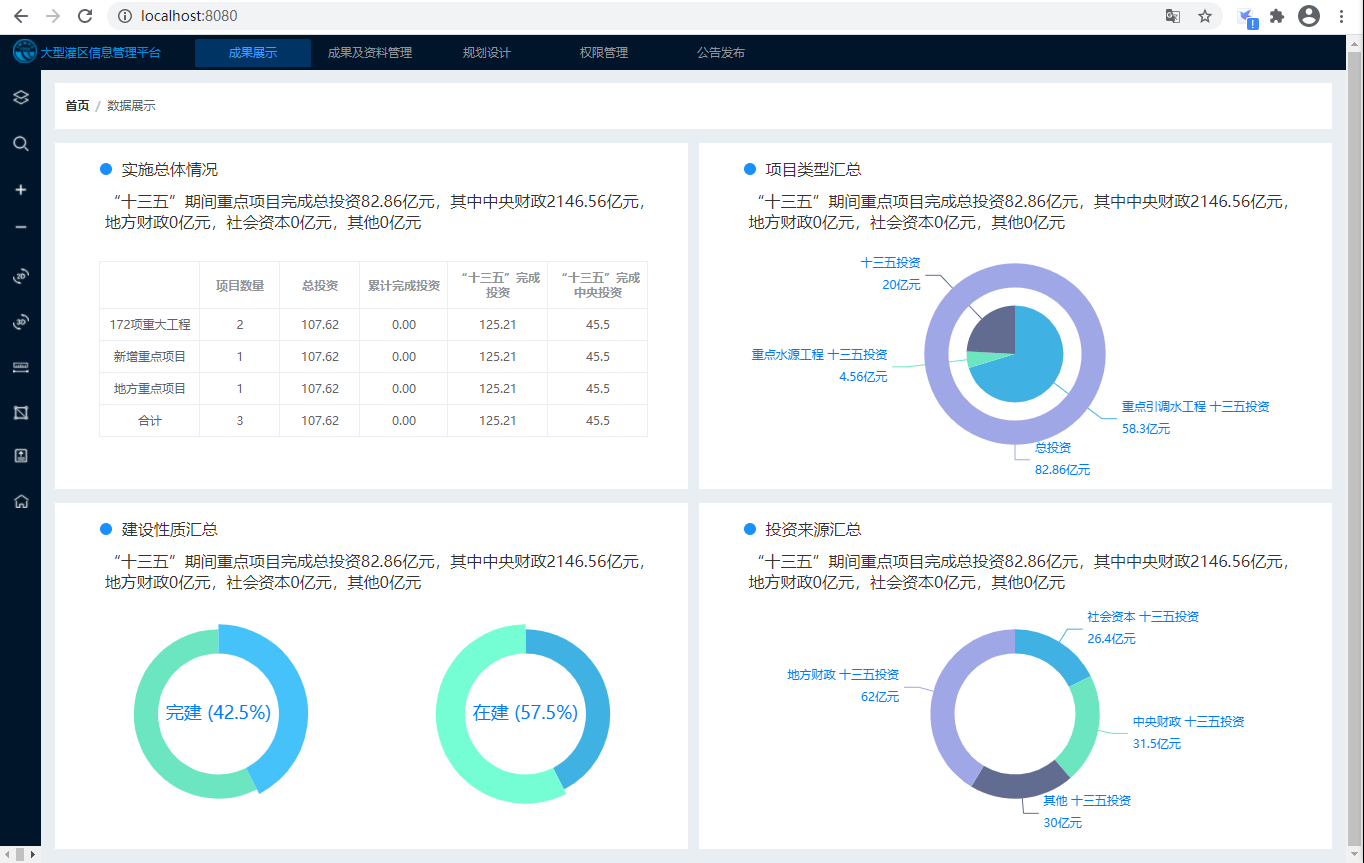
Task: Open the 权限管理 menu
Action: pyautogui.click(x=604, y=53)
